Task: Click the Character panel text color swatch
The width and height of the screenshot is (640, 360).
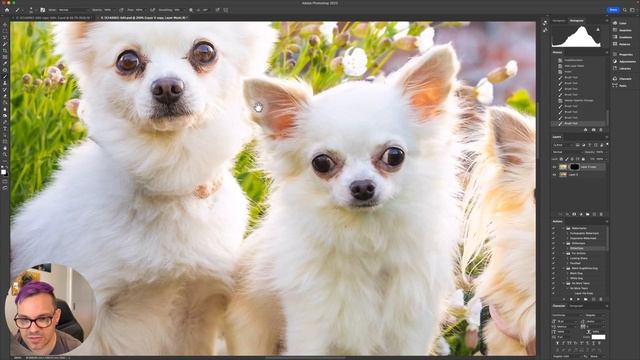Action: pos(598,337)
